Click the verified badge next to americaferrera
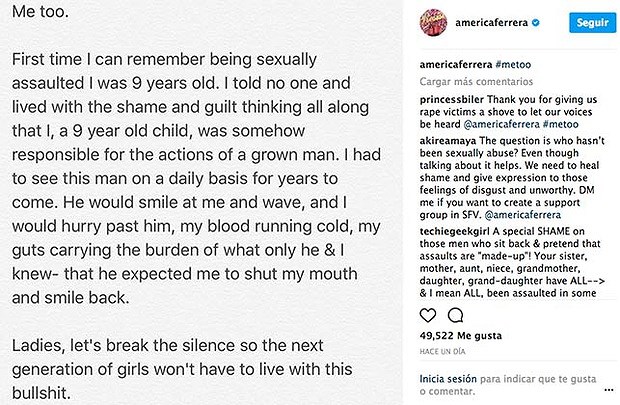 [x=536, y=23]
